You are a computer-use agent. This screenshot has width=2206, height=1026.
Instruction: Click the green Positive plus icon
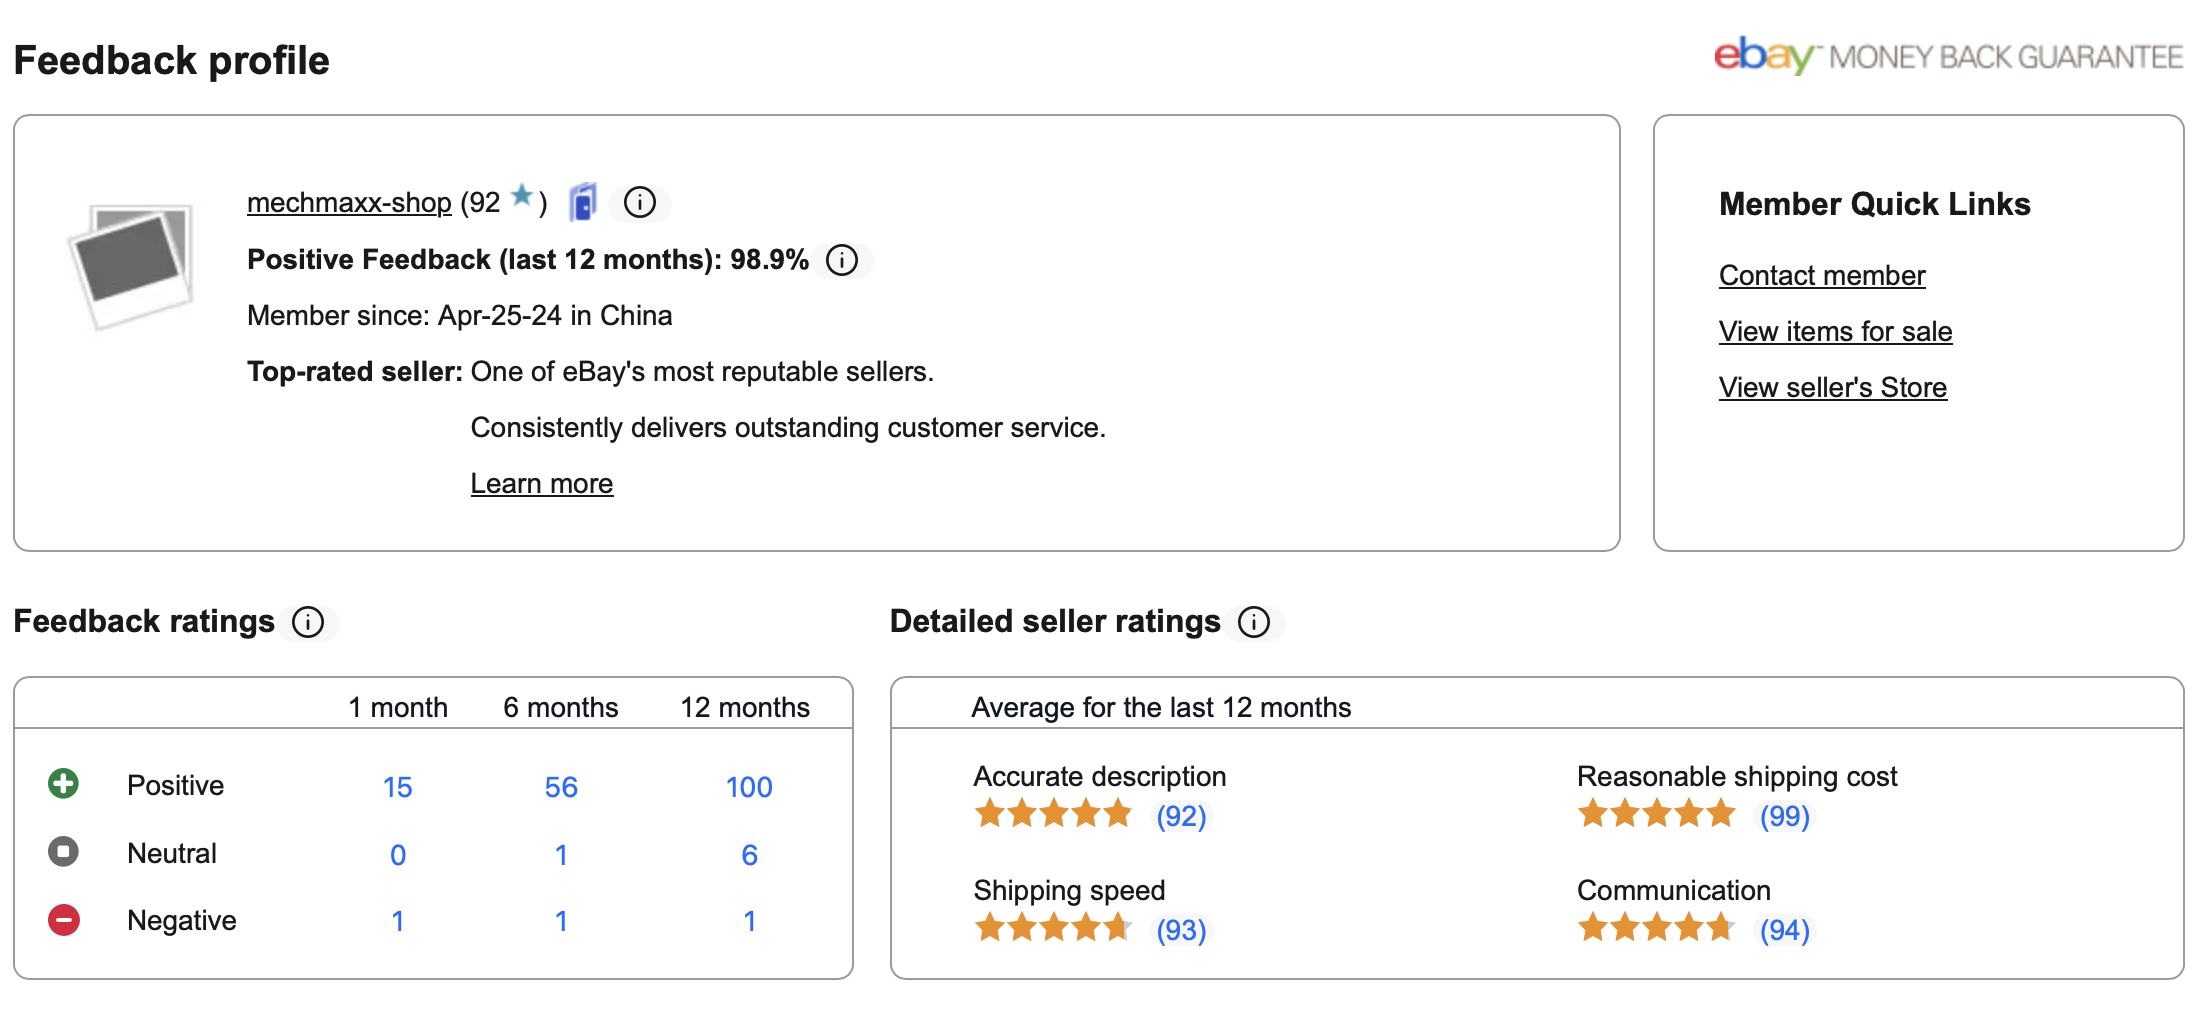tap(64, 784)
